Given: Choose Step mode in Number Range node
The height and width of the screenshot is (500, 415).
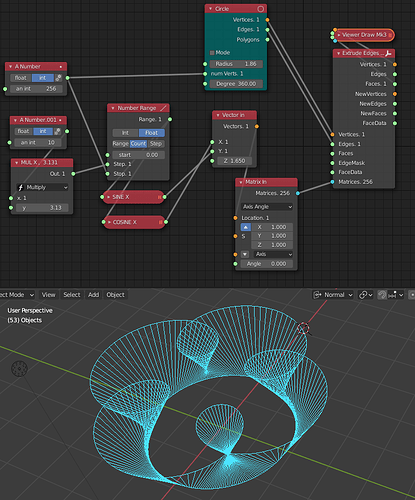Looking at the screenshot, I should click(x=156, y=144).
